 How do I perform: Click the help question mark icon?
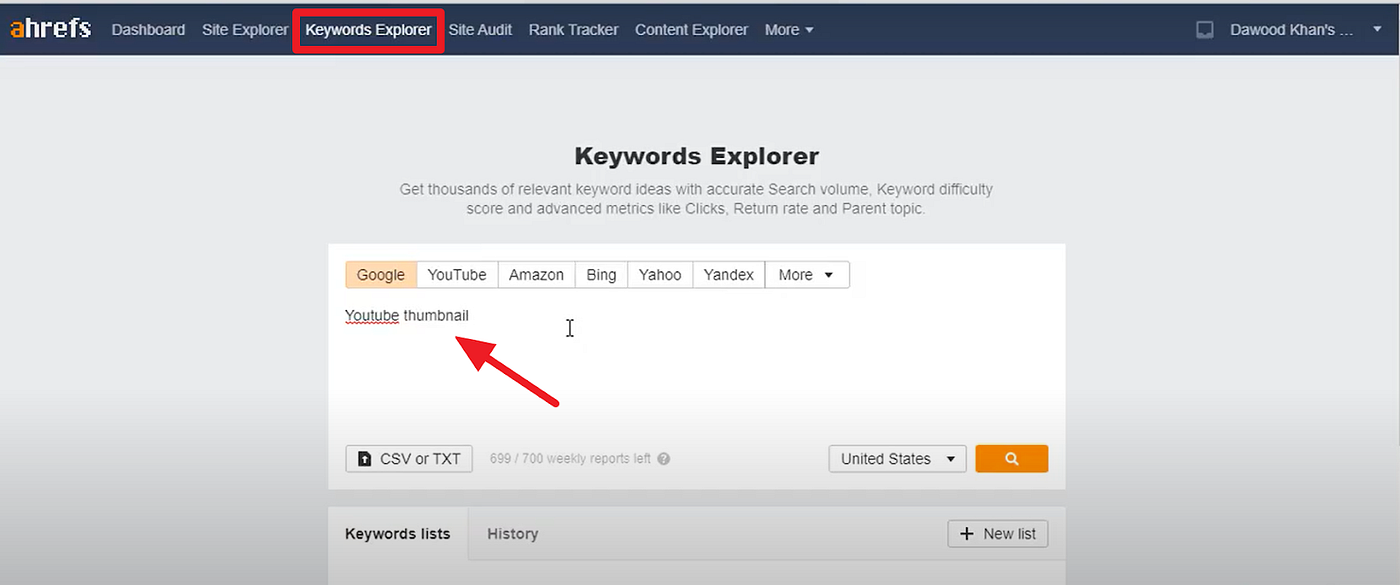tap(664, 459)
